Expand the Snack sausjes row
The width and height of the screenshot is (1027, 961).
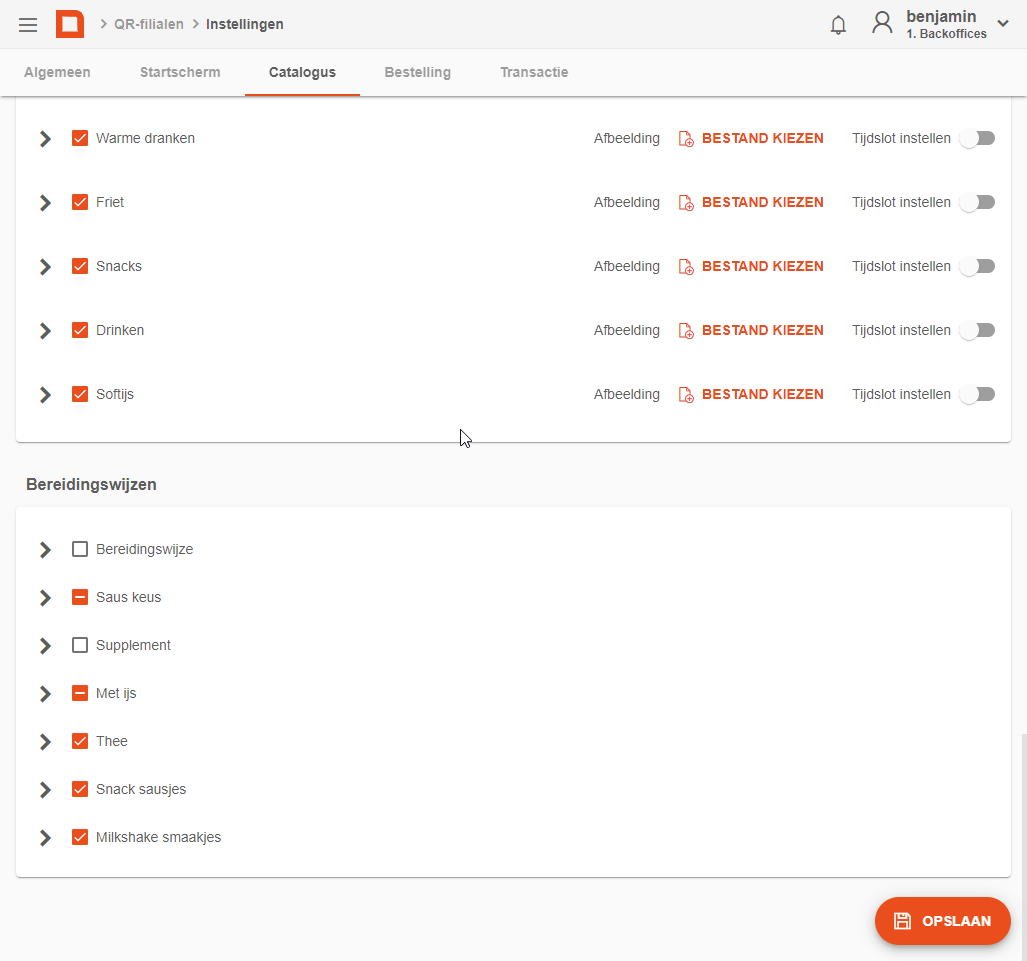45,790
